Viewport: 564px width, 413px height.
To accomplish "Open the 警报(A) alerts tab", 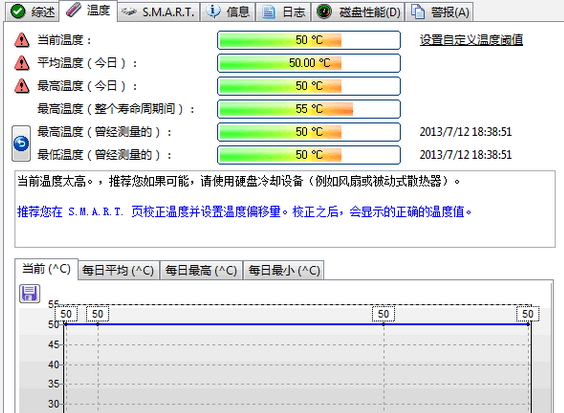I will click(x=439, y=12).
